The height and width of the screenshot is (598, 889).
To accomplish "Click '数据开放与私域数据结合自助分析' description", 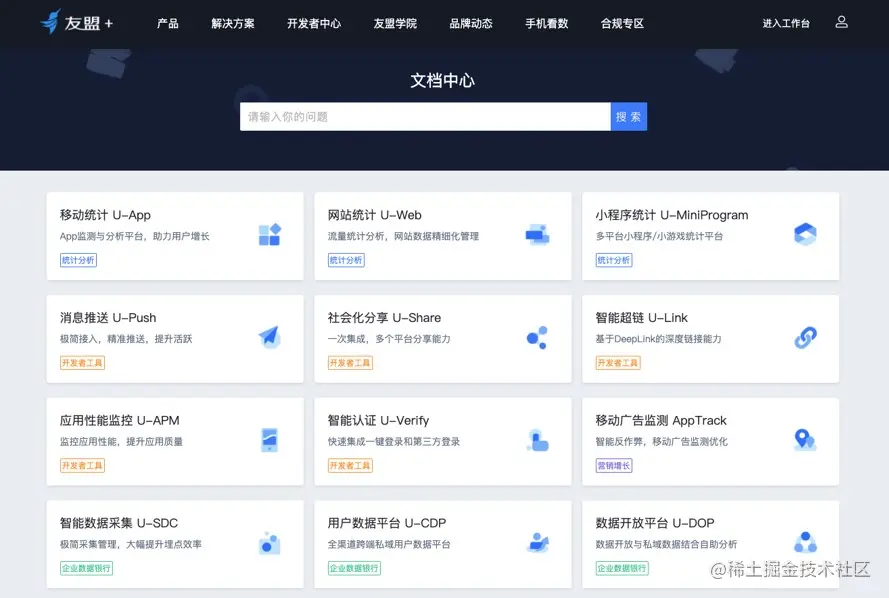I will click(666, 544).
